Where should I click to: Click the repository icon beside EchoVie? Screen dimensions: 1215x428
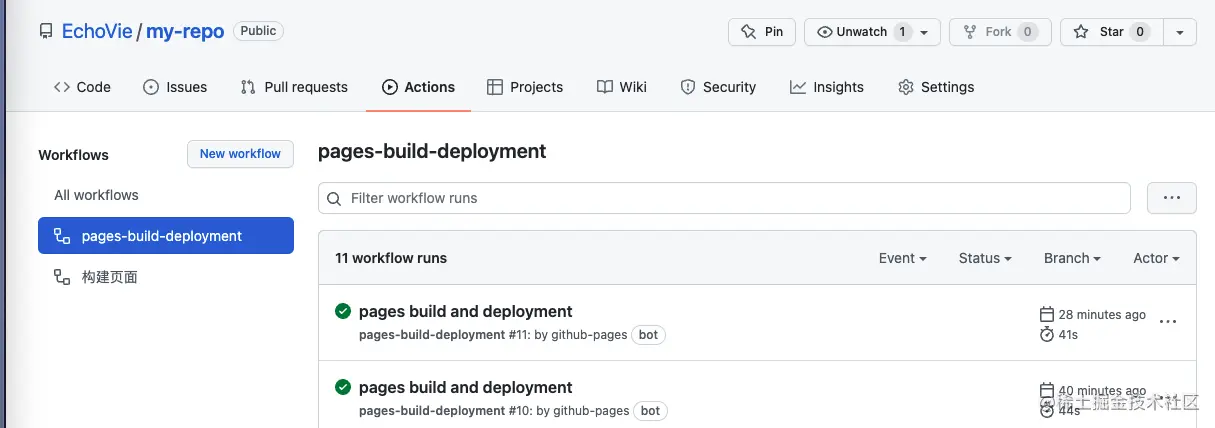click(x=46, y=31)
